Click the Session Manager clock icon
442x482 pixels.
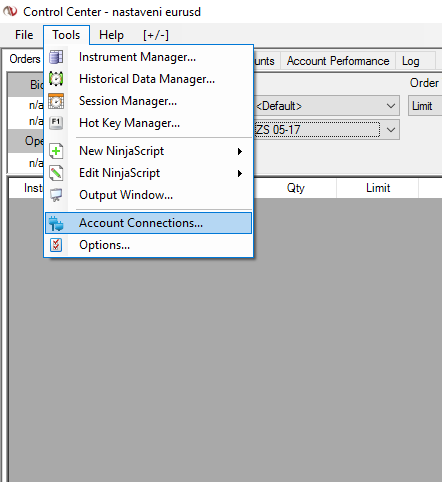click(56, 101)
